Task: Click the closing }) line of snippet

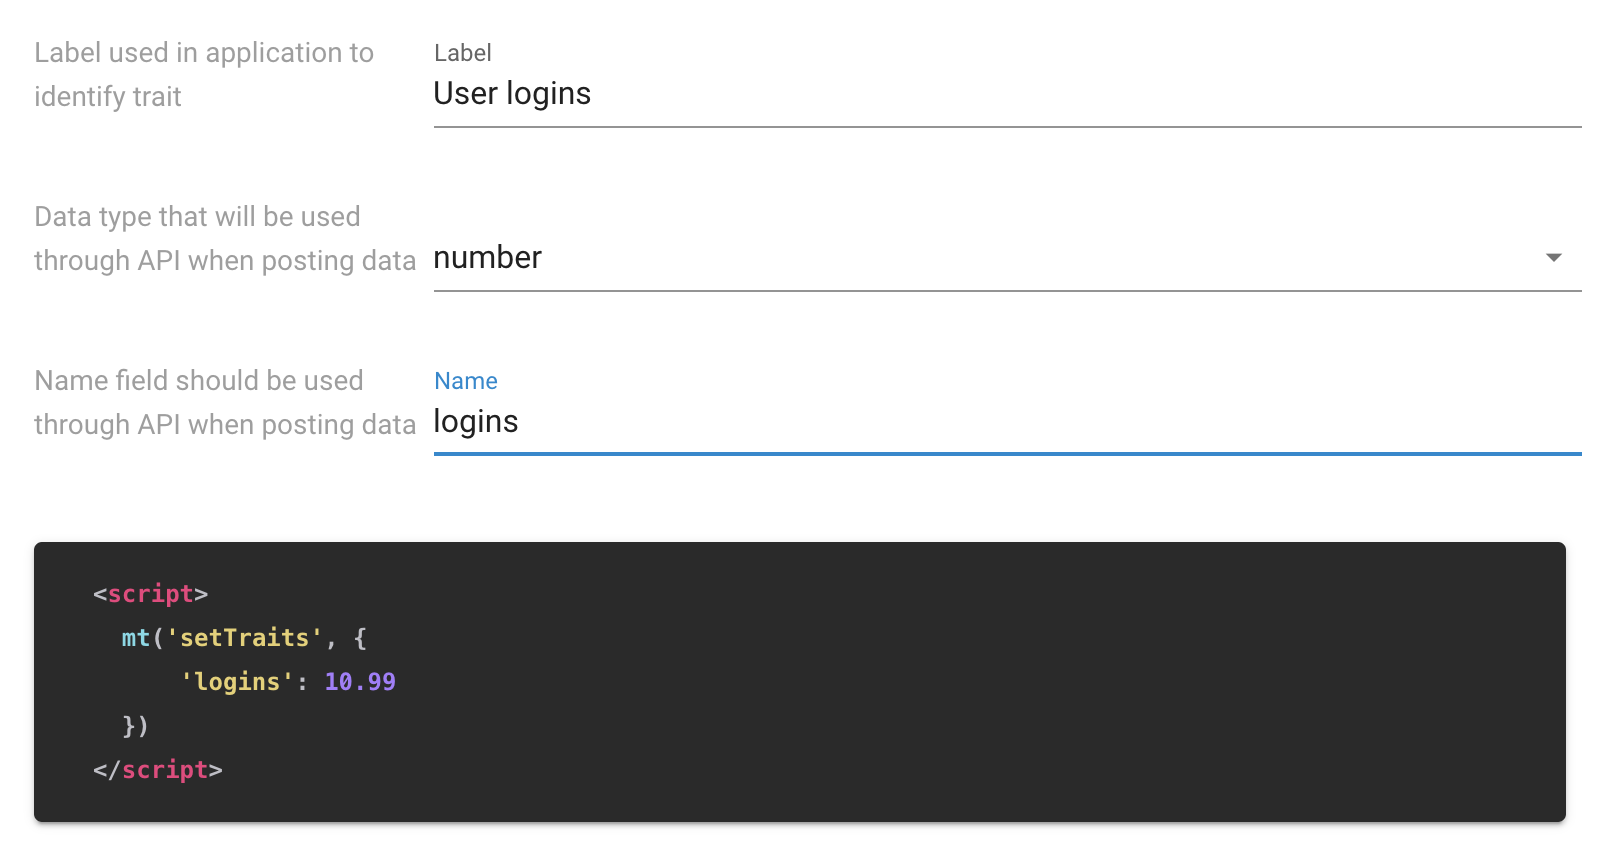Action: 136,726
